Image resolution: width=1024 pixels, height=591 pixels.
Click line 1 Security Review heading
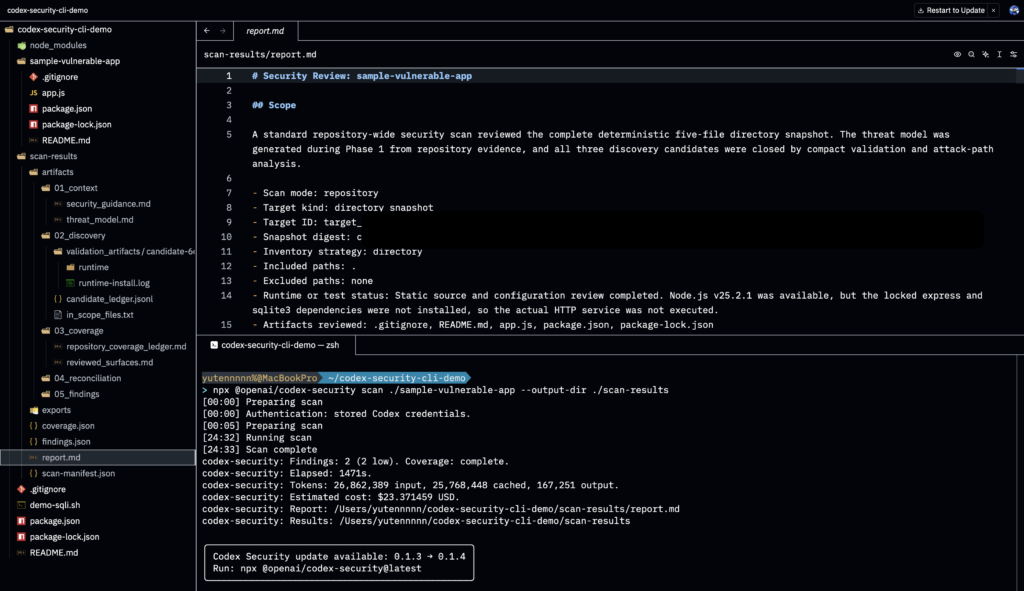tap(362, 76)
